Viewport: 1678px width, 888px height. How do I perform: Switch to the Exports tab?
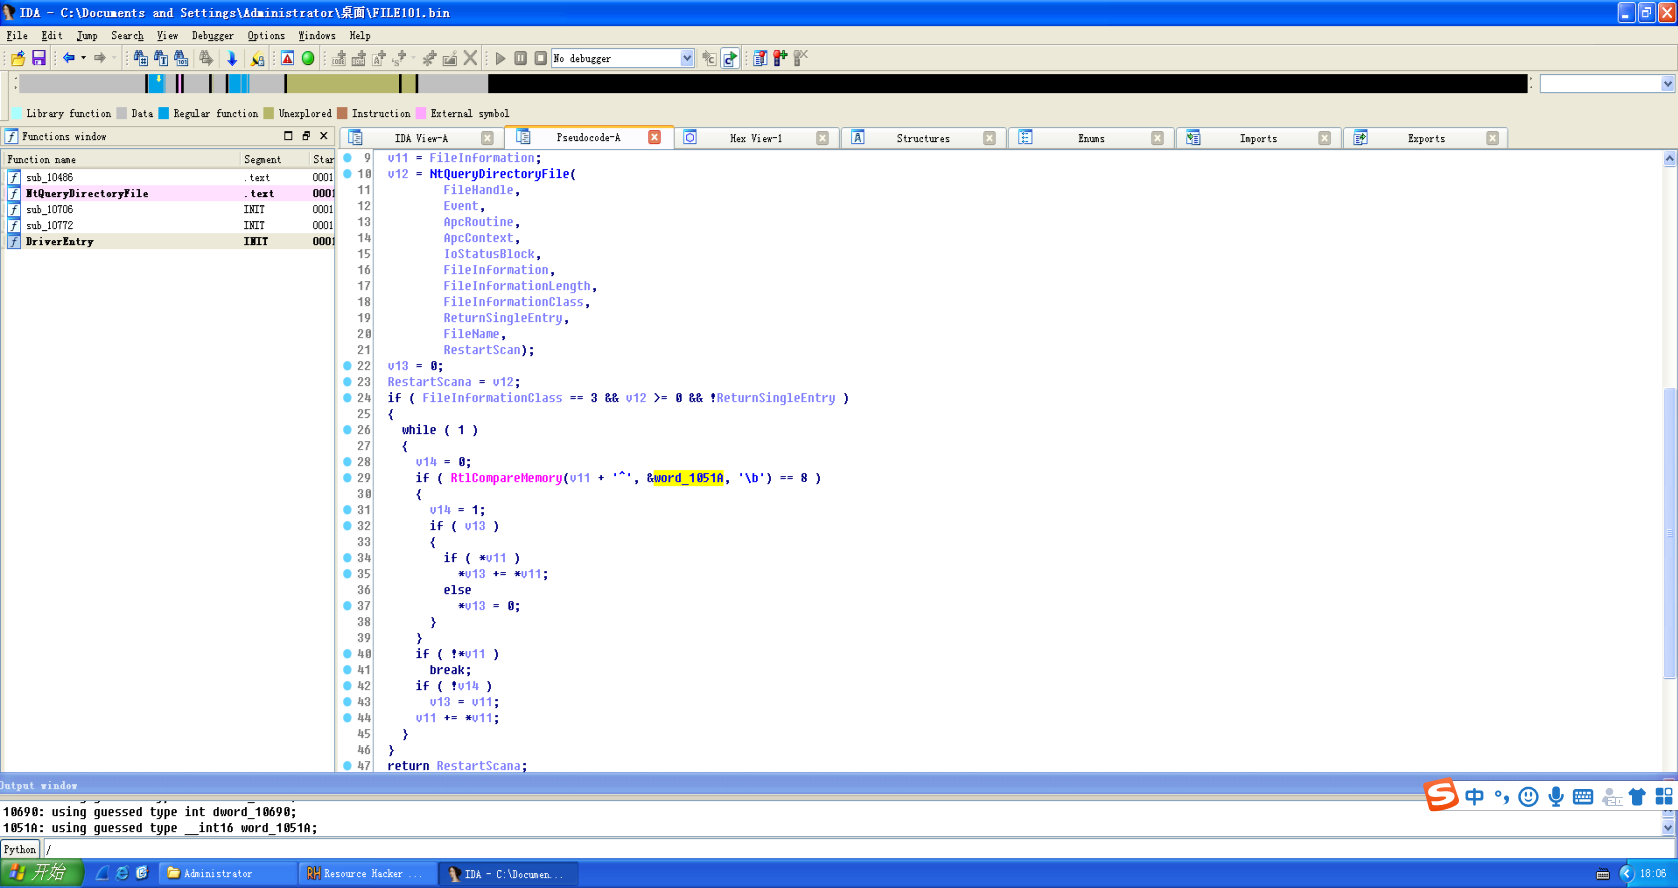click(x=1426, y=138)
